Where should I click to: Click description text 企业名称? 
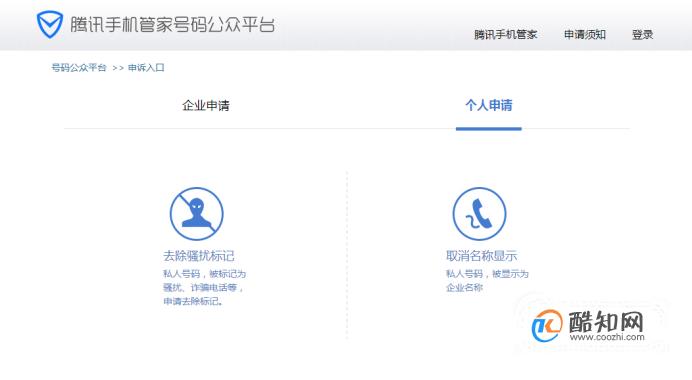[x=464, y=288]
